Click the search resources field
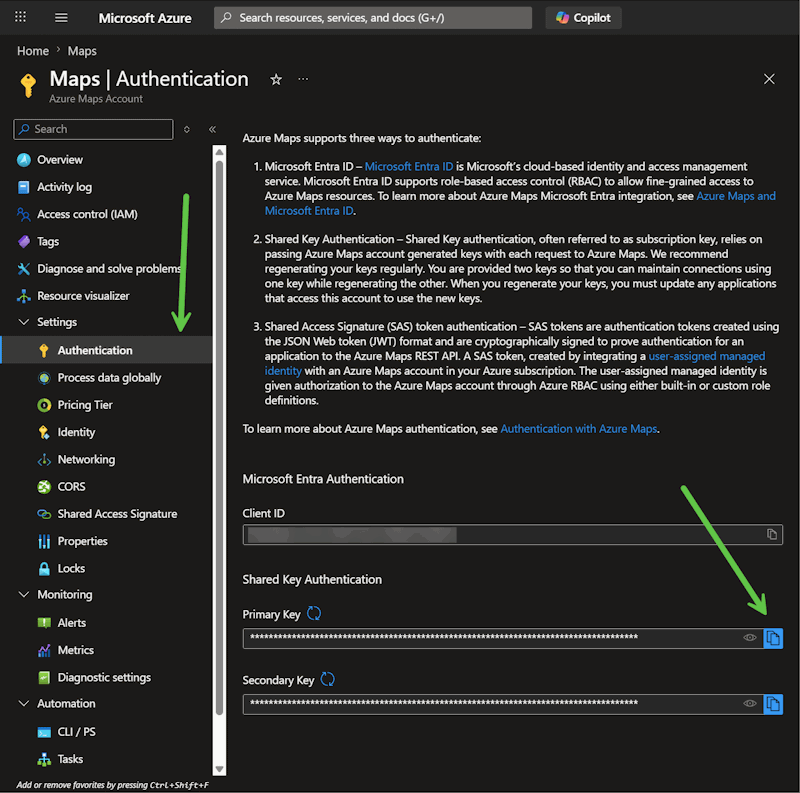 click(373, 18)
